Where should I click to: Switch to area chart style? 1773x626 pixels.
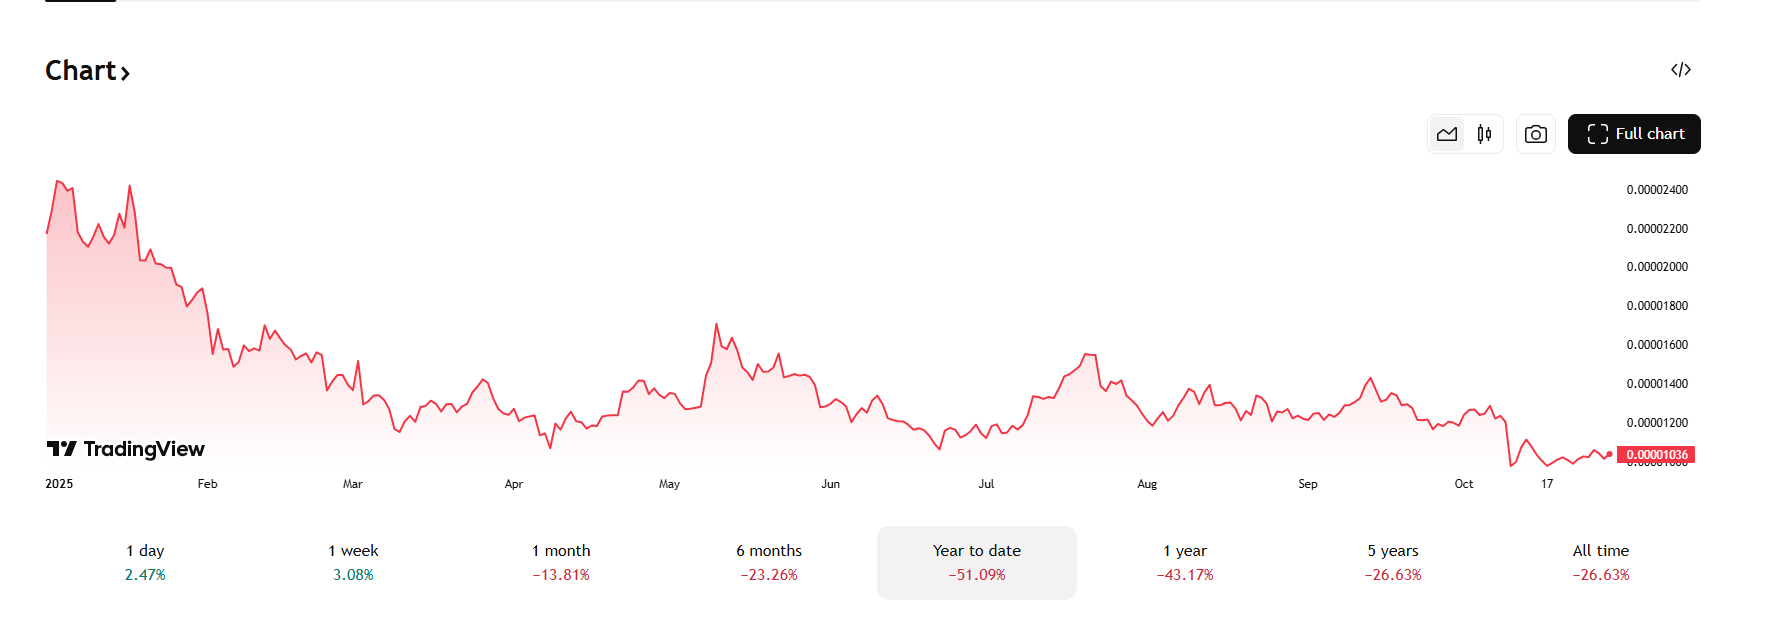(x=1446, y=134)
